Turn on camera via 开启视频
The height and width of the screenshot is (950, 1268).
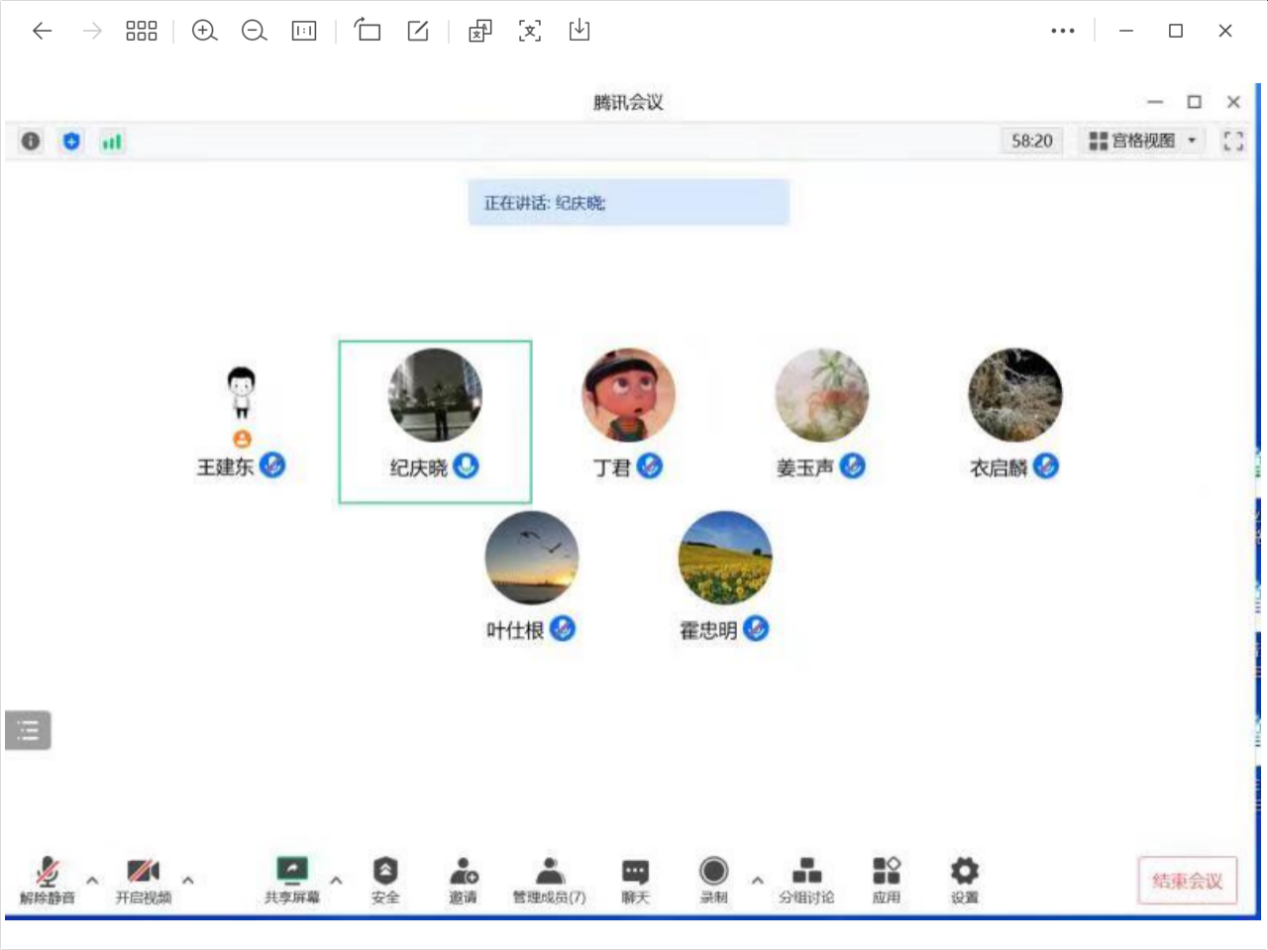pyautogui.click(x=143, y=872)
